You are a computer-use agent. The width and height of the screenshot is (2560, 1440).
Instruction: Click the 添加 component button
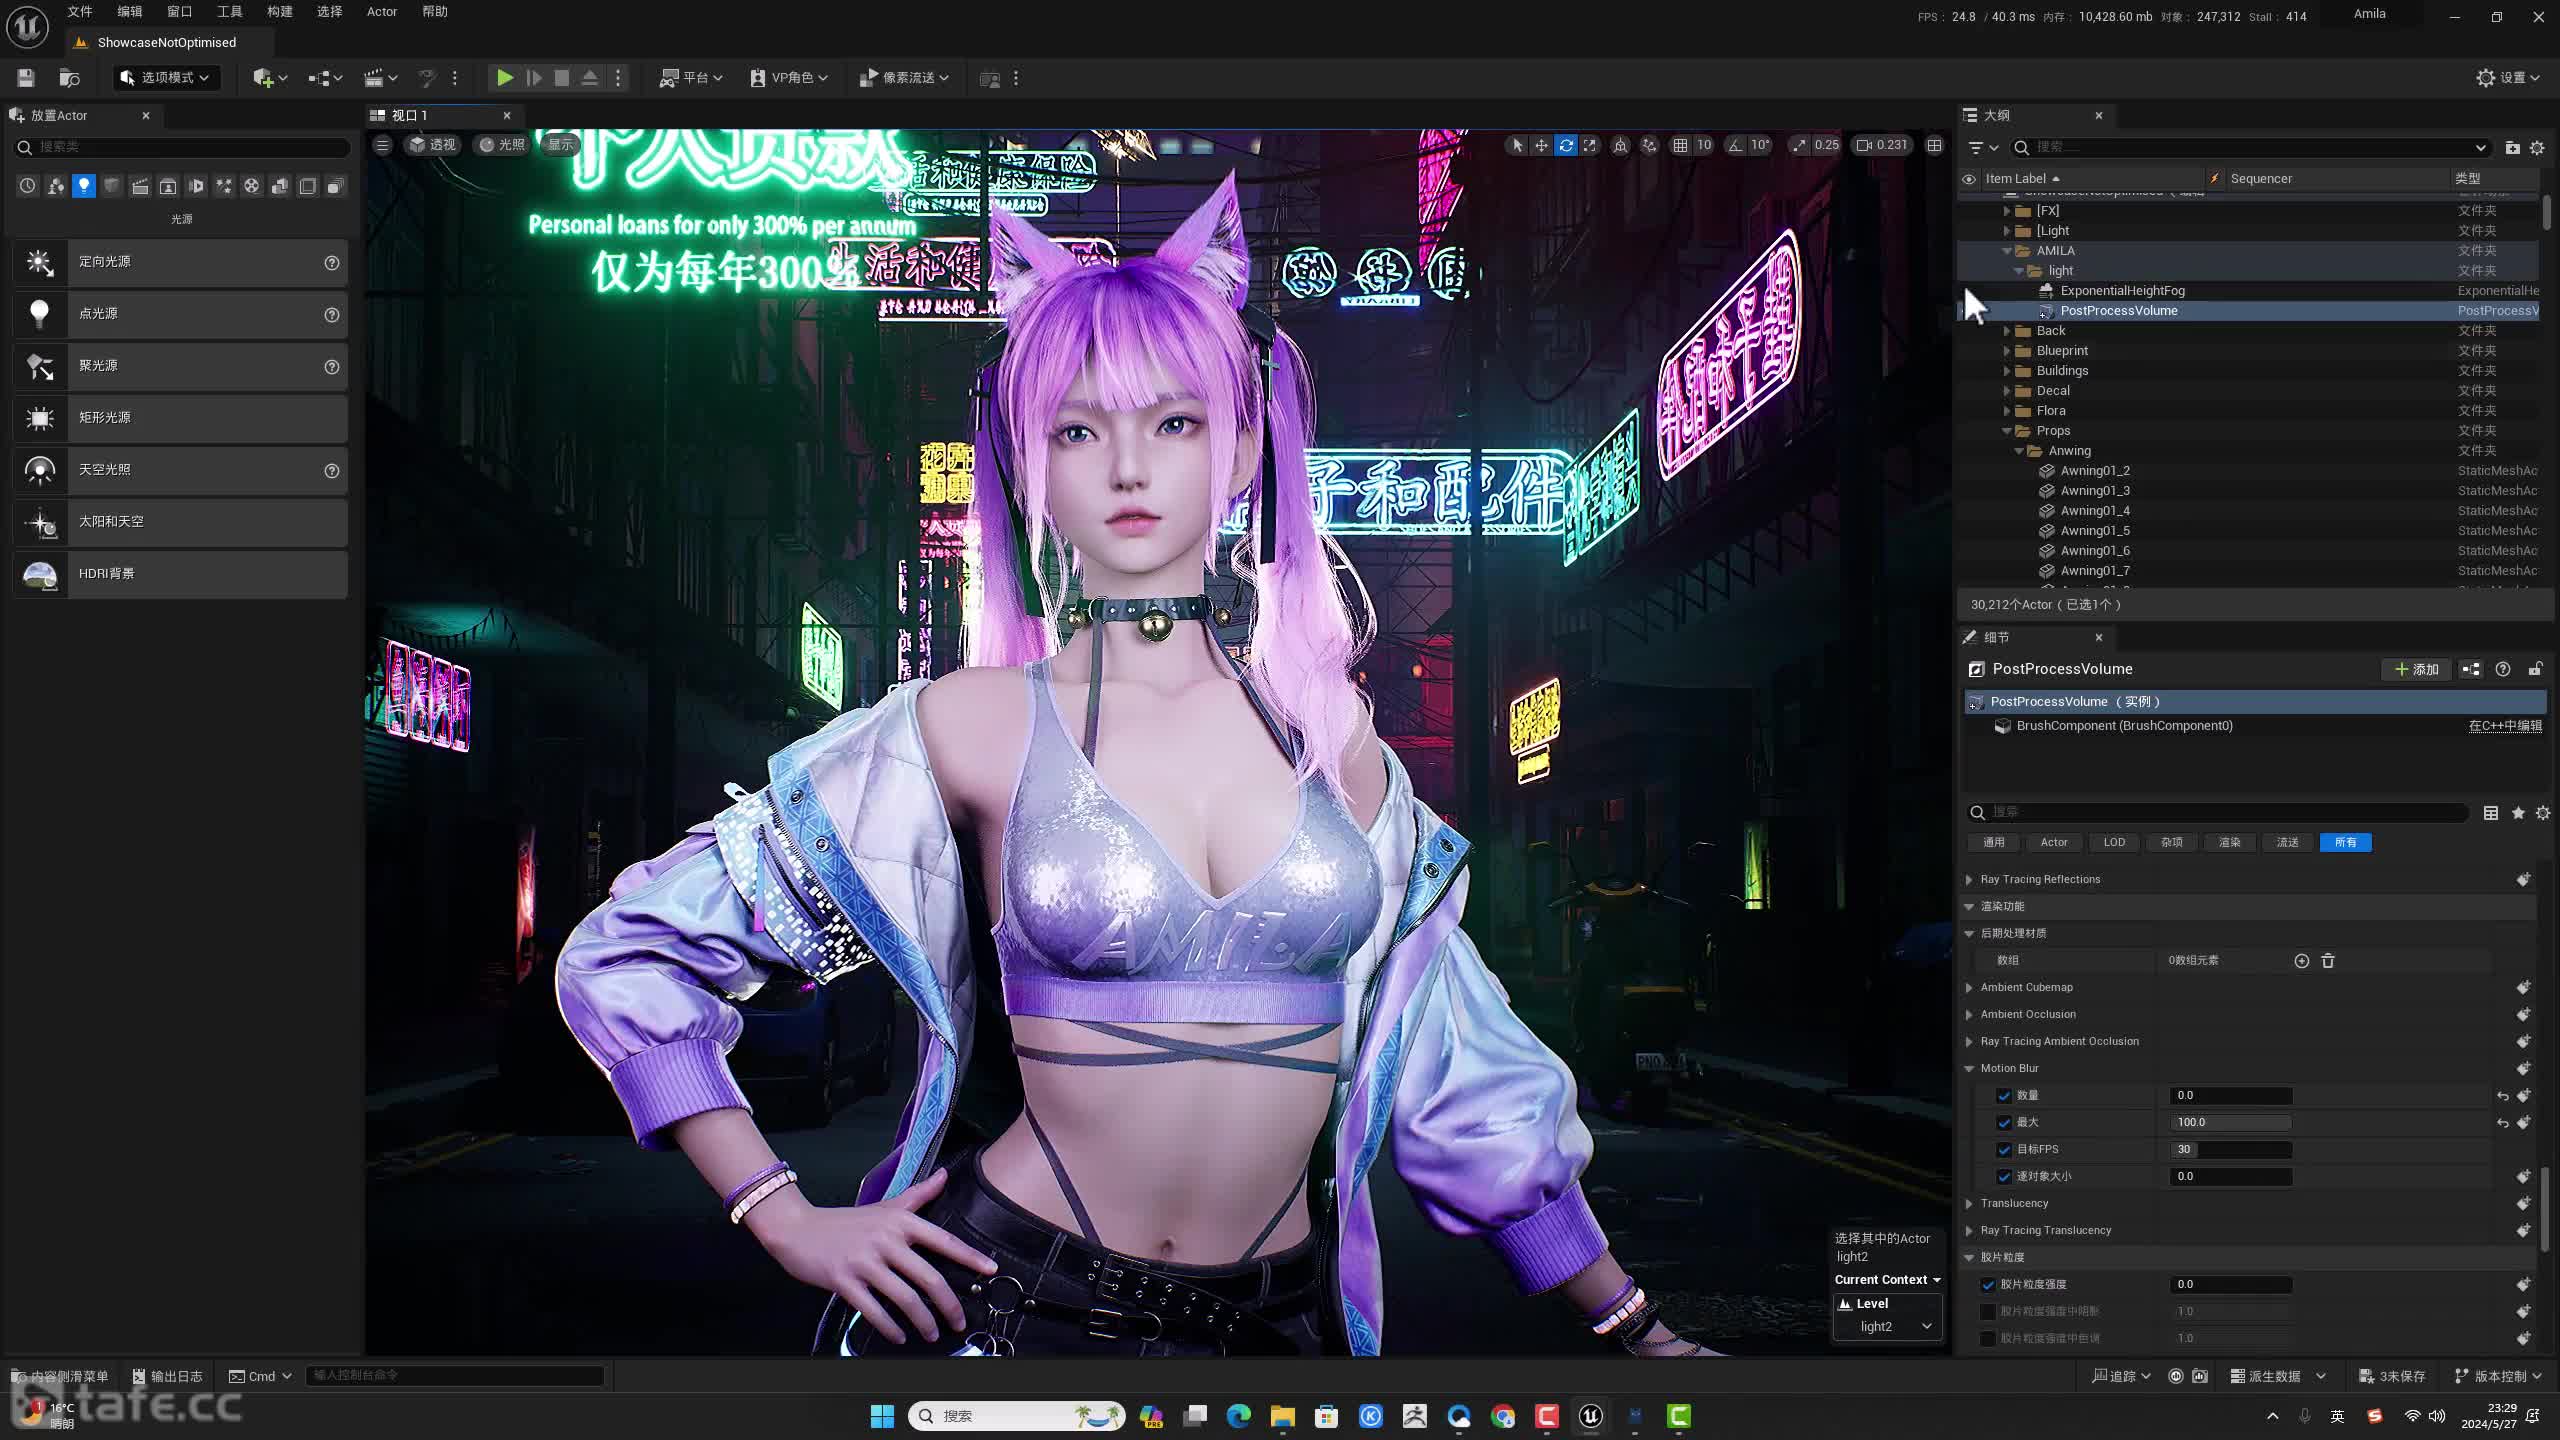pos(2416,670)
